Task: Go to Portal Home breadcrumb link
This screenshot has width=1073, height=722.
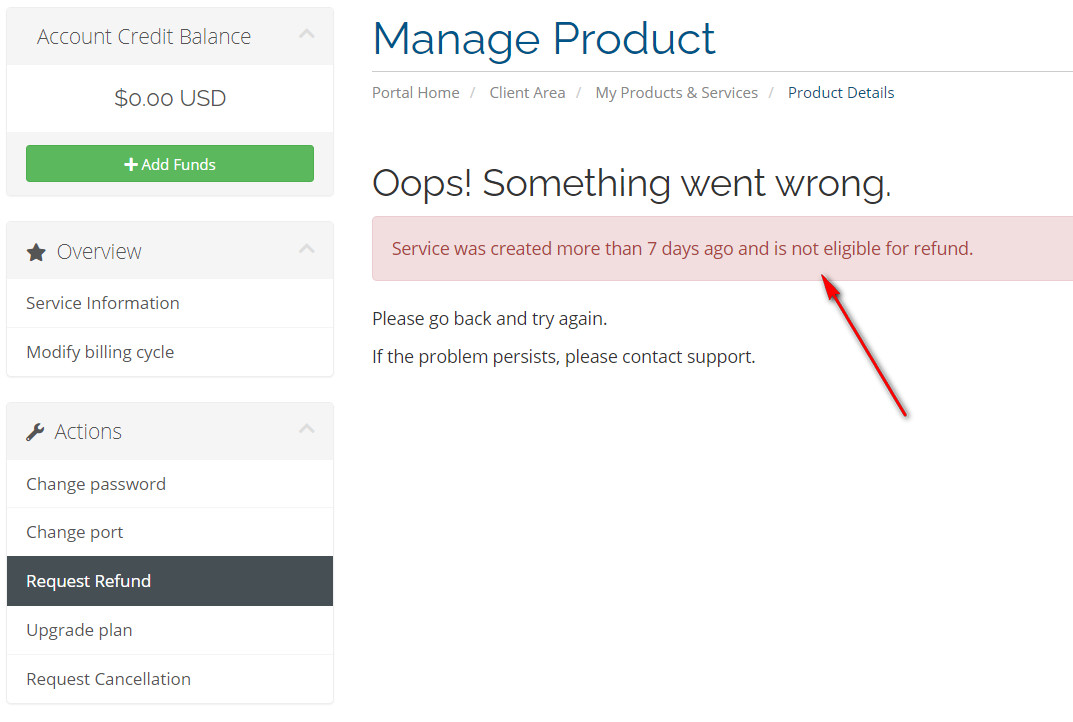Action: pos(416,93)
